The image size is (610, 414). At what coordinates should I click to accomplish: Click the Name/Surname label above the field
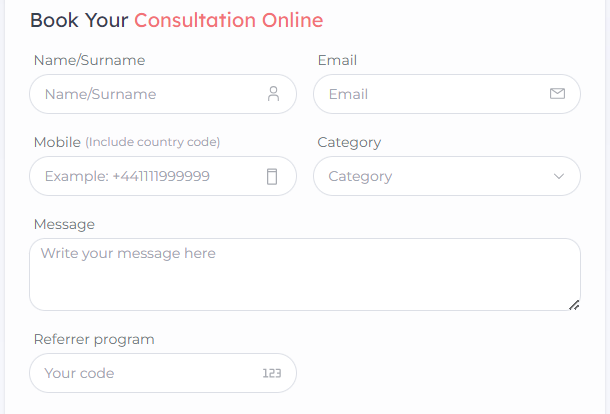coord(89,60)
